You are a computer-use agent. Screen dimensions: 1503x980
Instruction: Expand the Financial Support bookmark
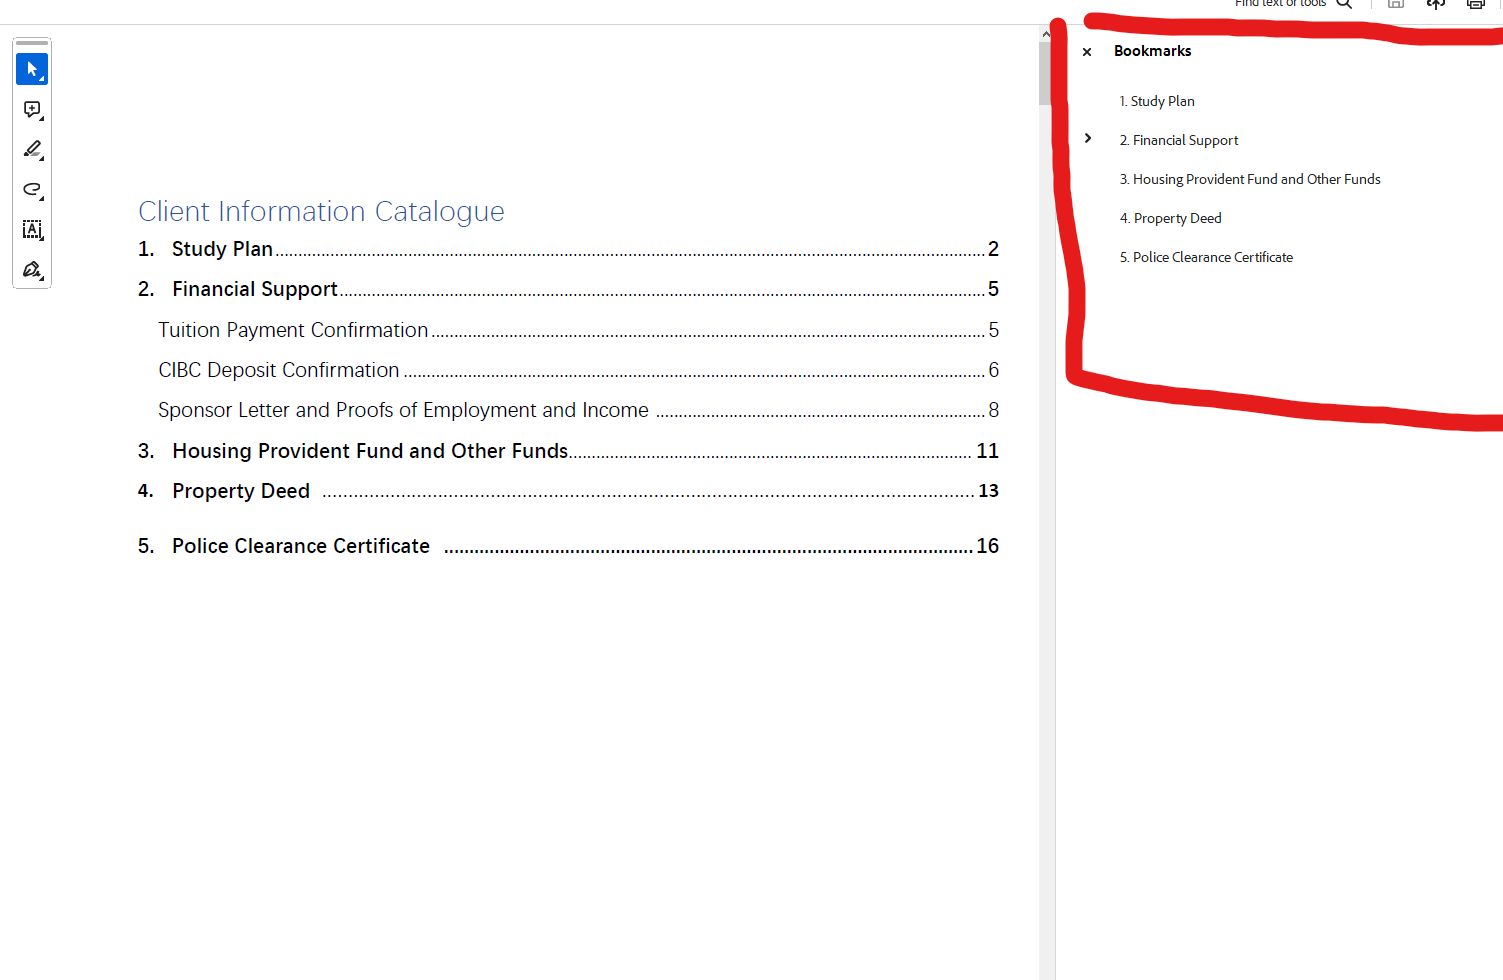pos(1088,139)
